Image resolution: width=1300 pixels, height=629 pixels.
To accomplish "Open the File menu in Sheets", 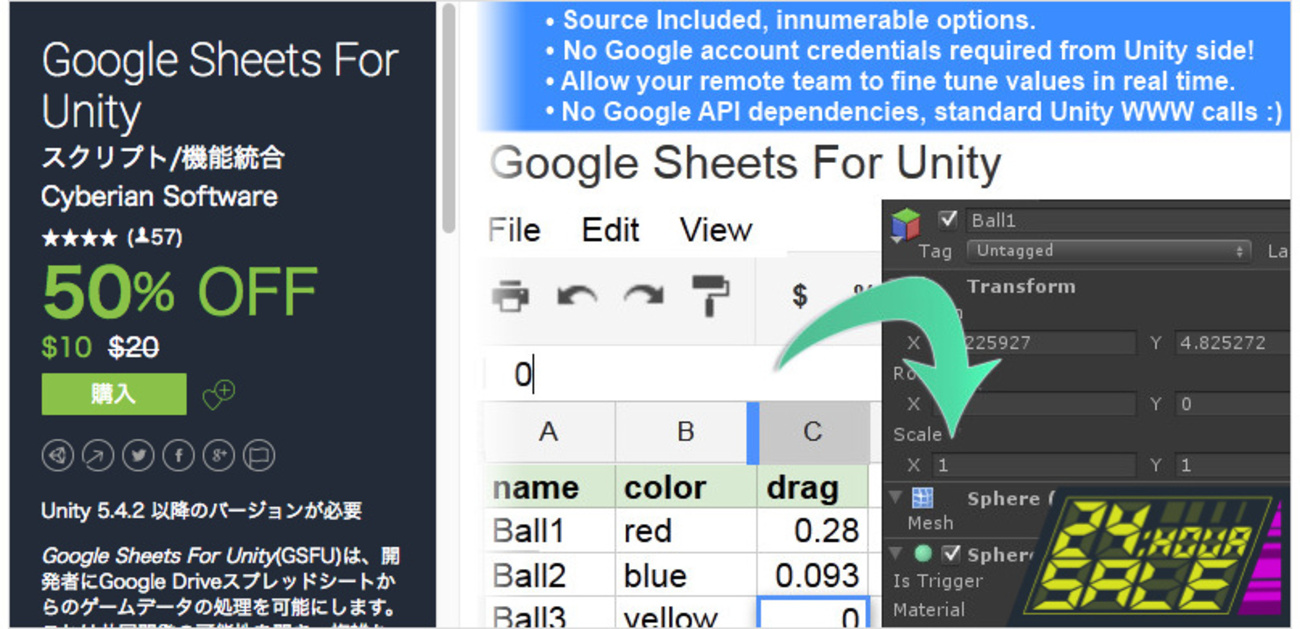I will [x=514, y=230].
